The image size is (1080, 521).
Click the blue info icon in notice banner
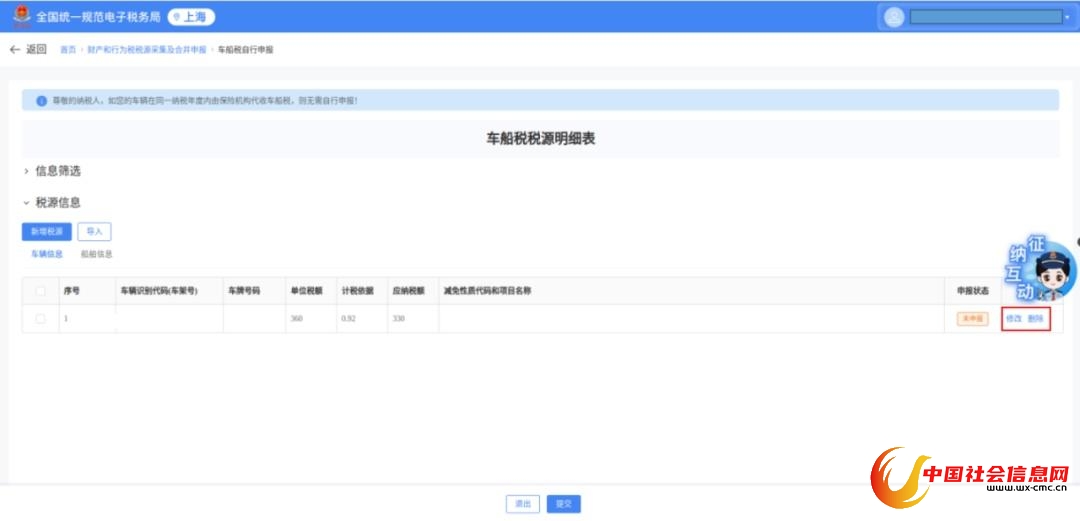41,101
